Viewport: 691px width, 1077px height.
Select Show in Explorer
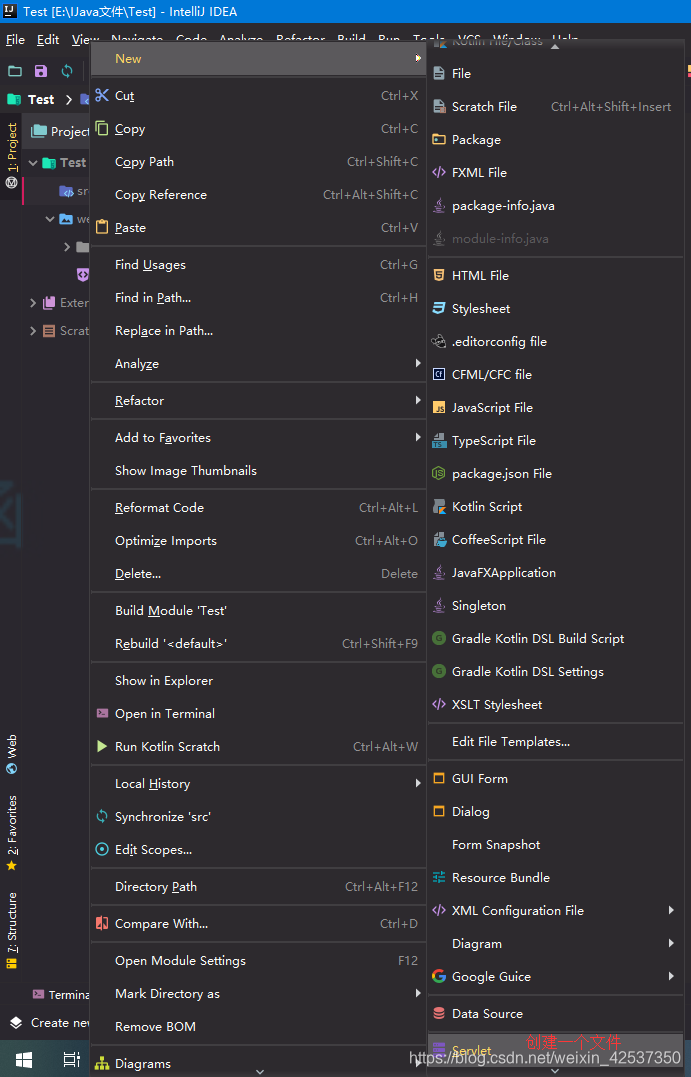tap(258, 681)
